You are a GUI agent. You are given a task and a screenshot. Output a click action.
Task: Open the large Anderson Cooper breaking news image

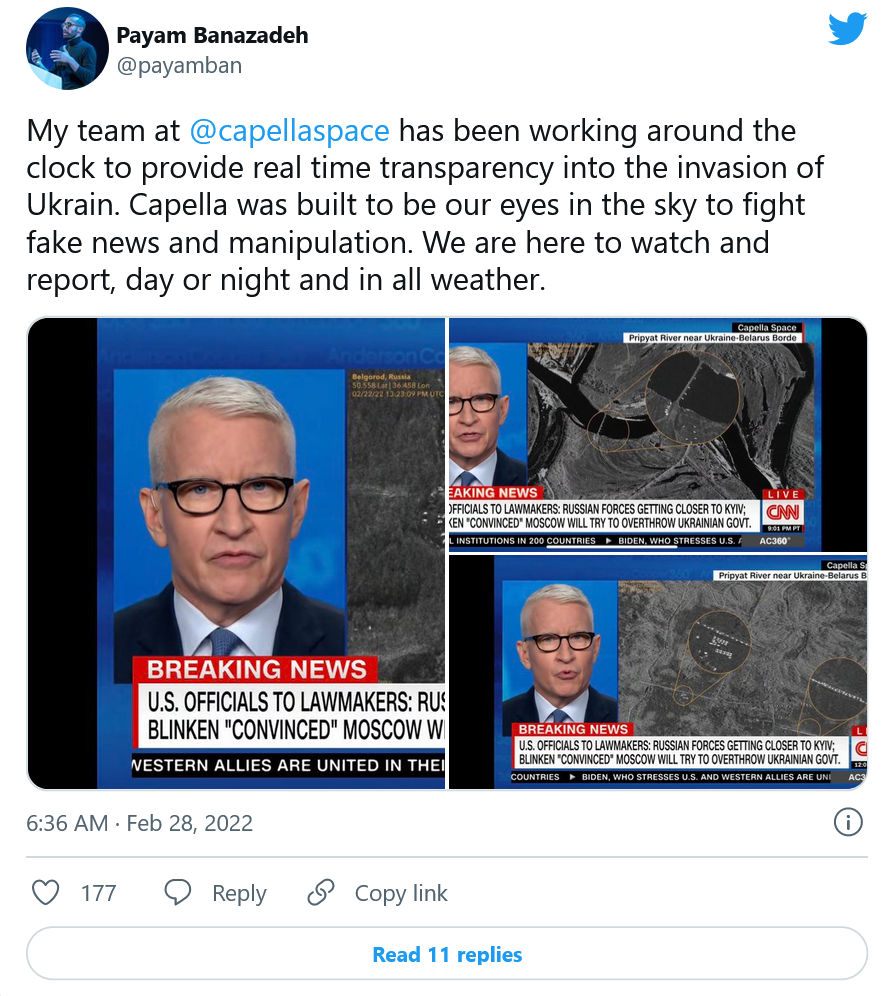tap(236, 553)
